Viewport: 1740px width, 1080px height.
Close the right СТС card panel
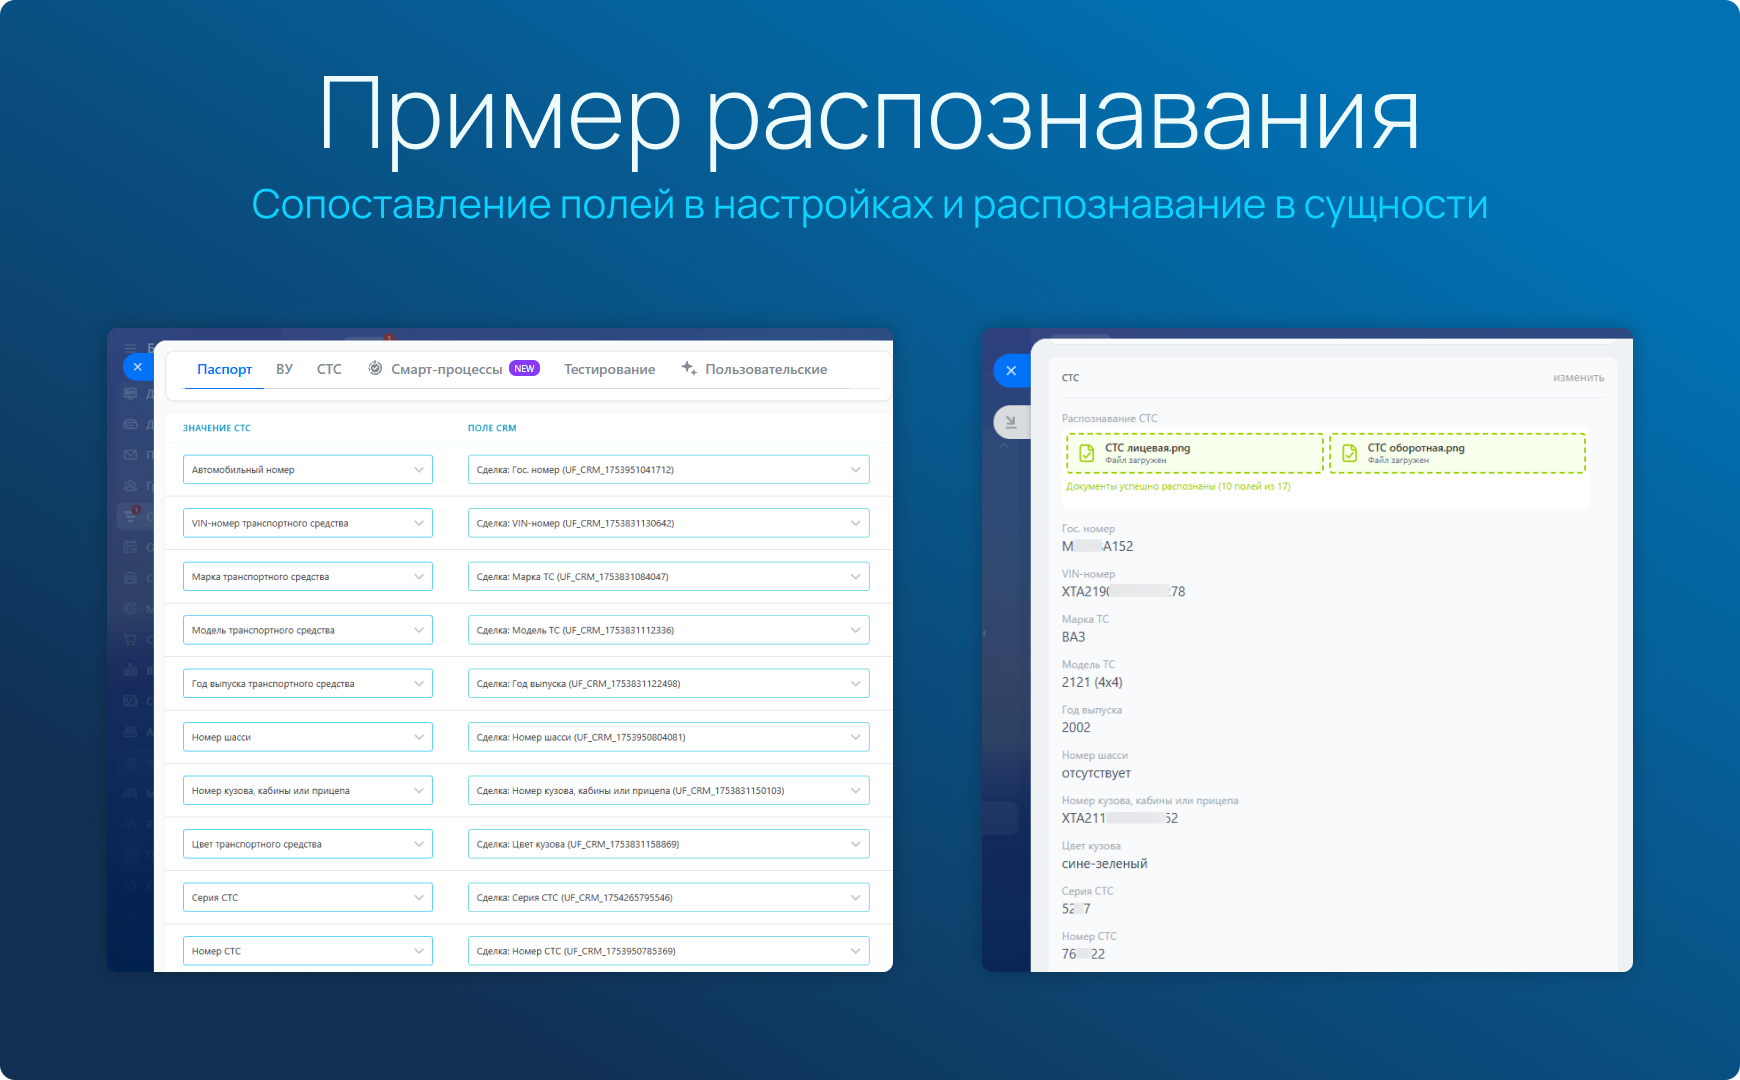tap(1011, 371)
